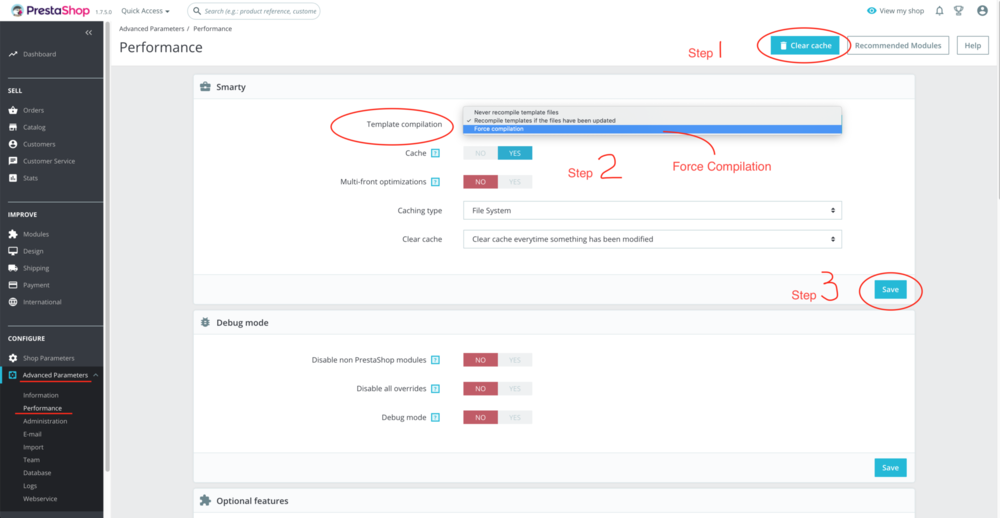
Task: Set Cache toggle to NO
Action: [480, 153]
